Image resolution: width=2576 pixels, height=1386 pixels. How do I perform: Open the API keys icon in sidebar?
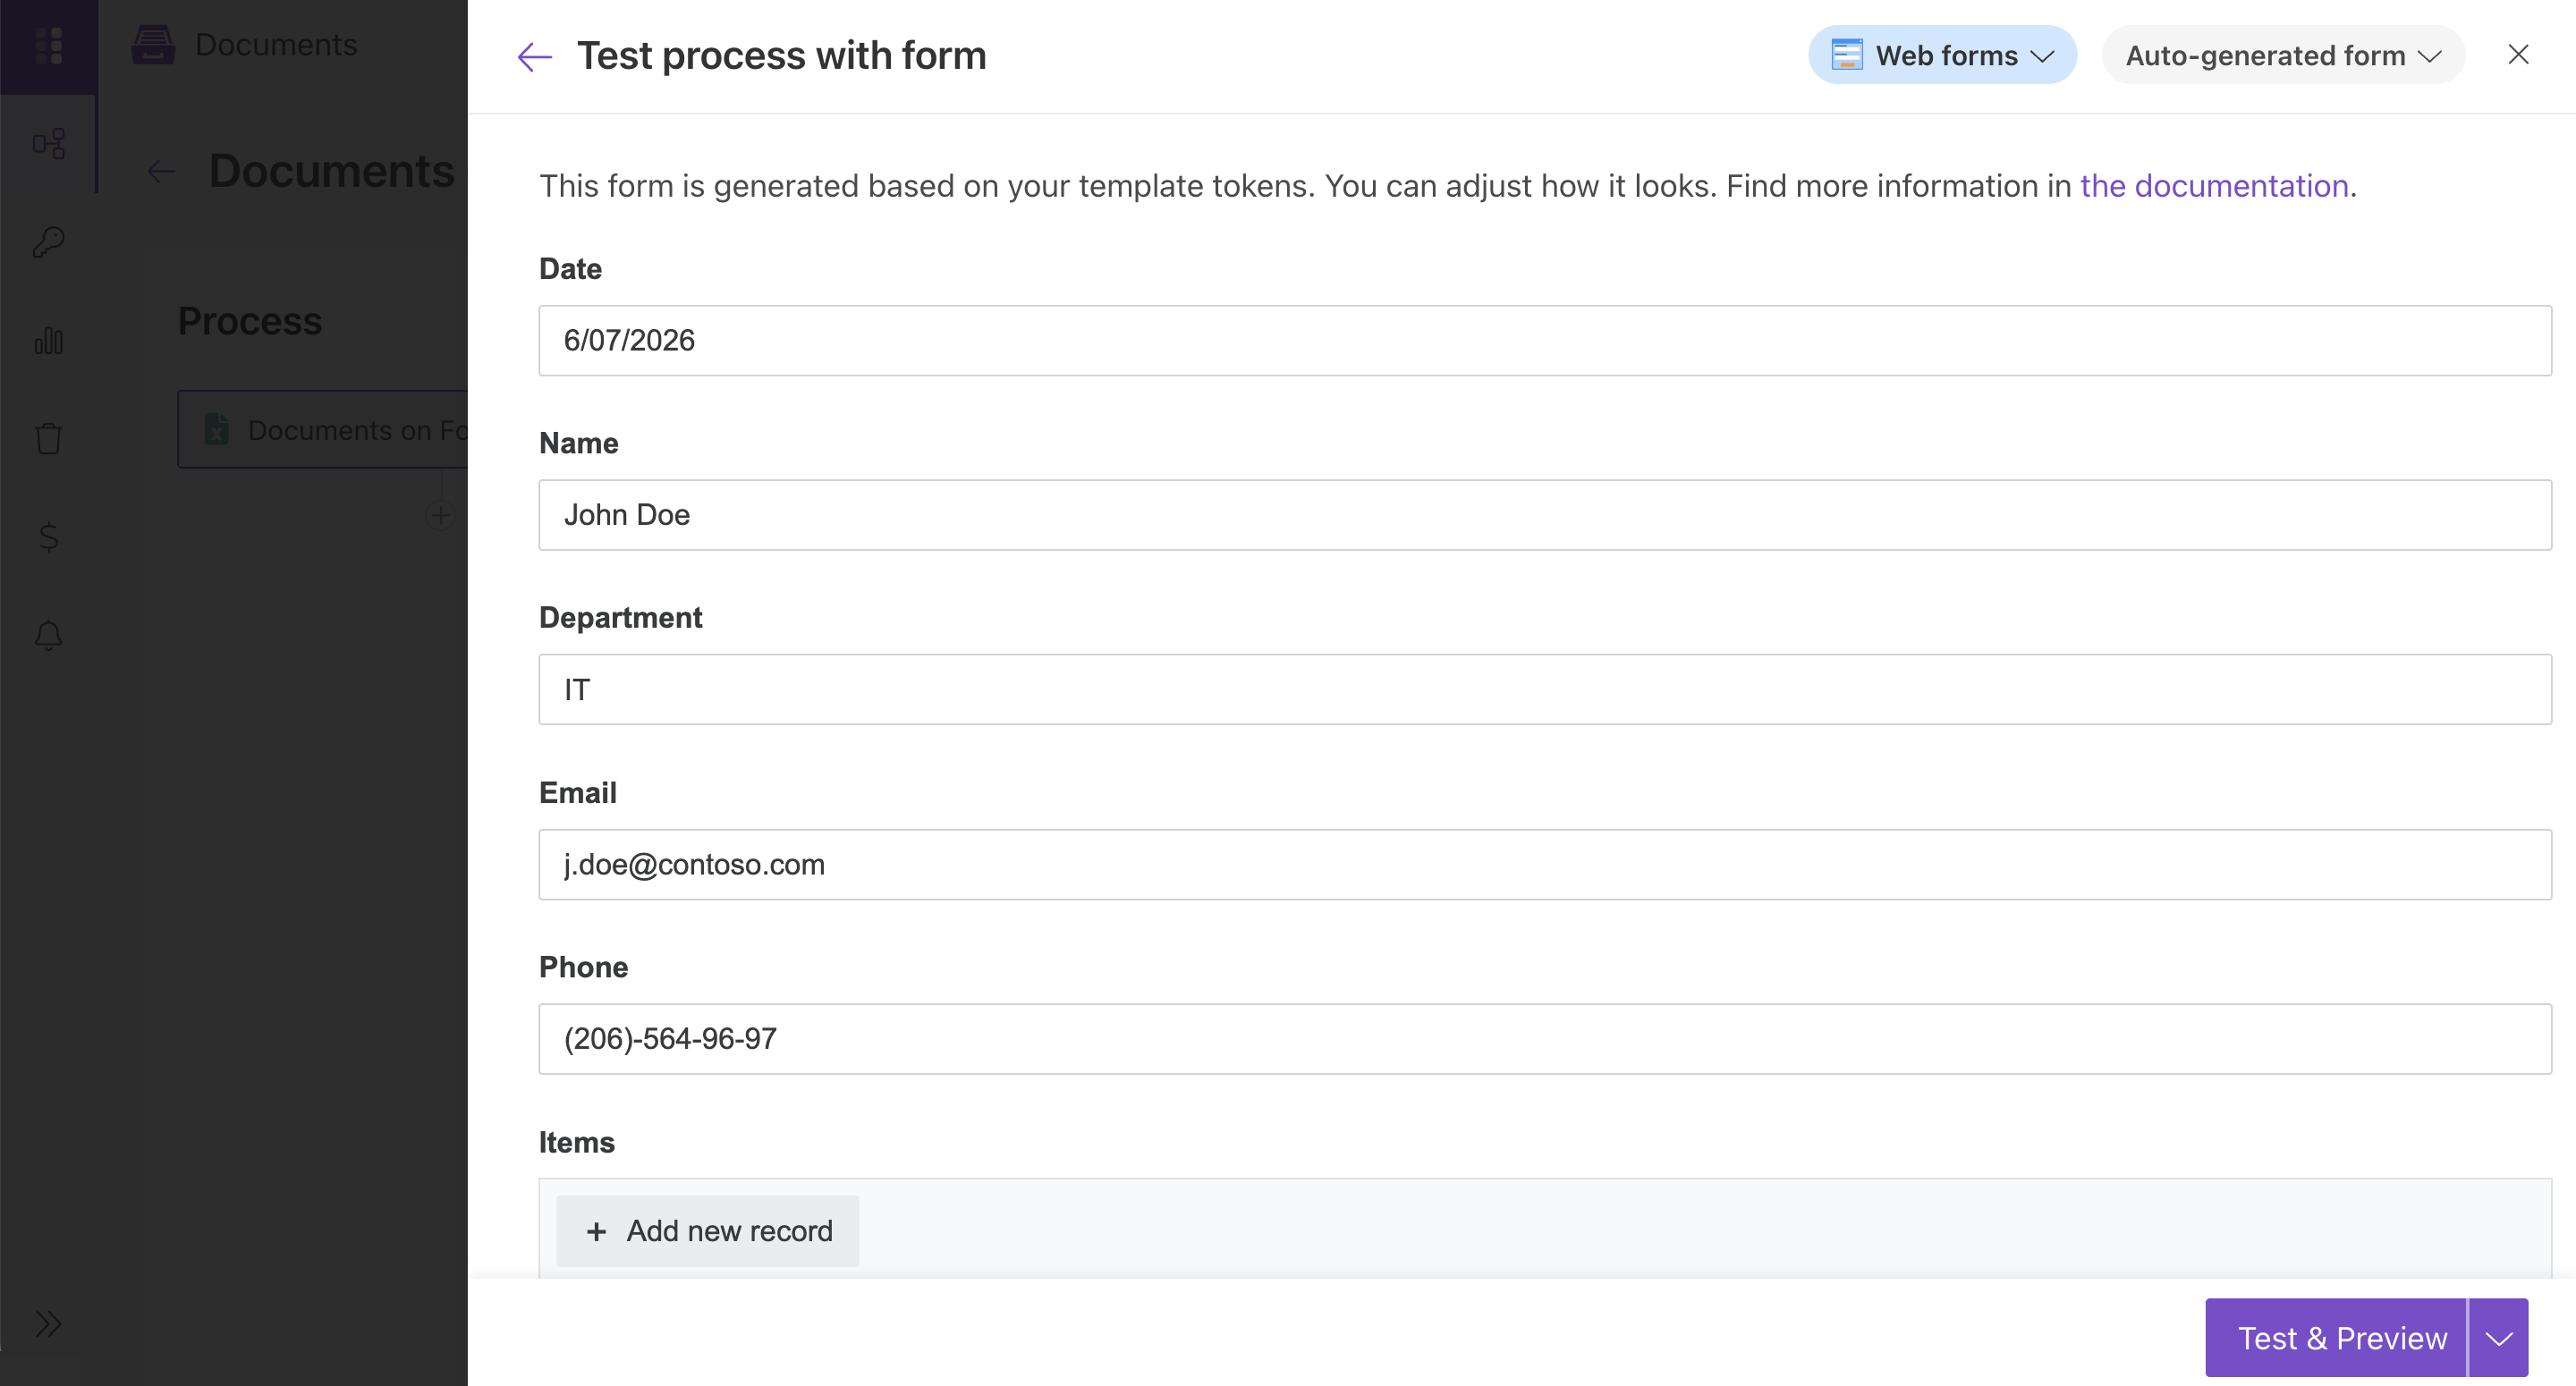pyautogui.click(x=49, y=242)
